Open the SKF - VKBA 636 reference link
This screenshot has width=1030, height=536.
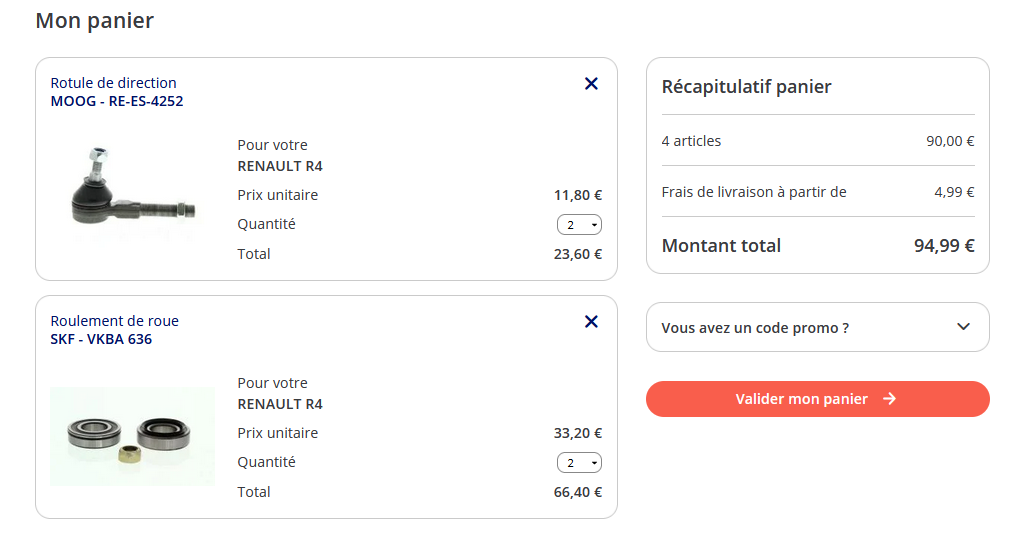(x=101, y=339)
